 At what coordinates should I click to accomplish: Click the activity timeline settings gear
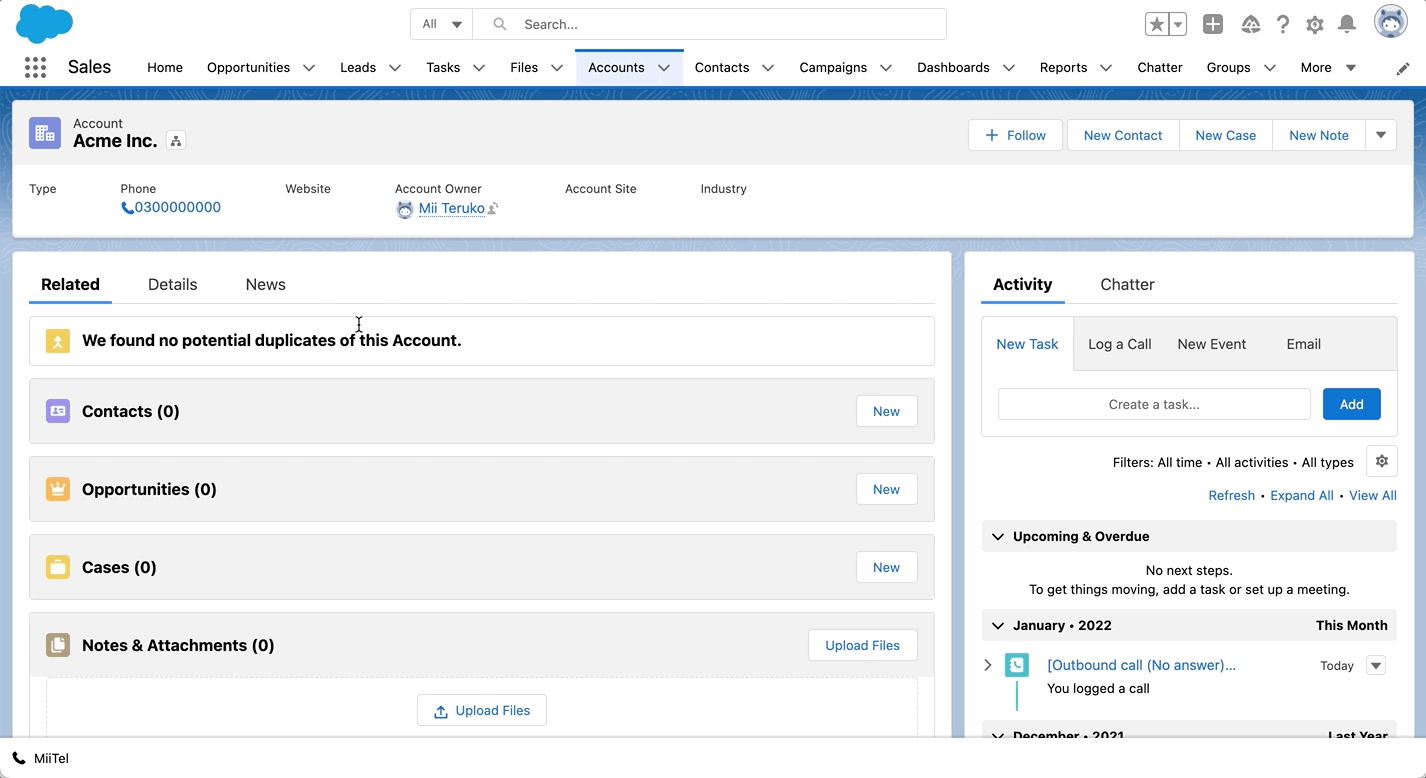click(1382, 461)
